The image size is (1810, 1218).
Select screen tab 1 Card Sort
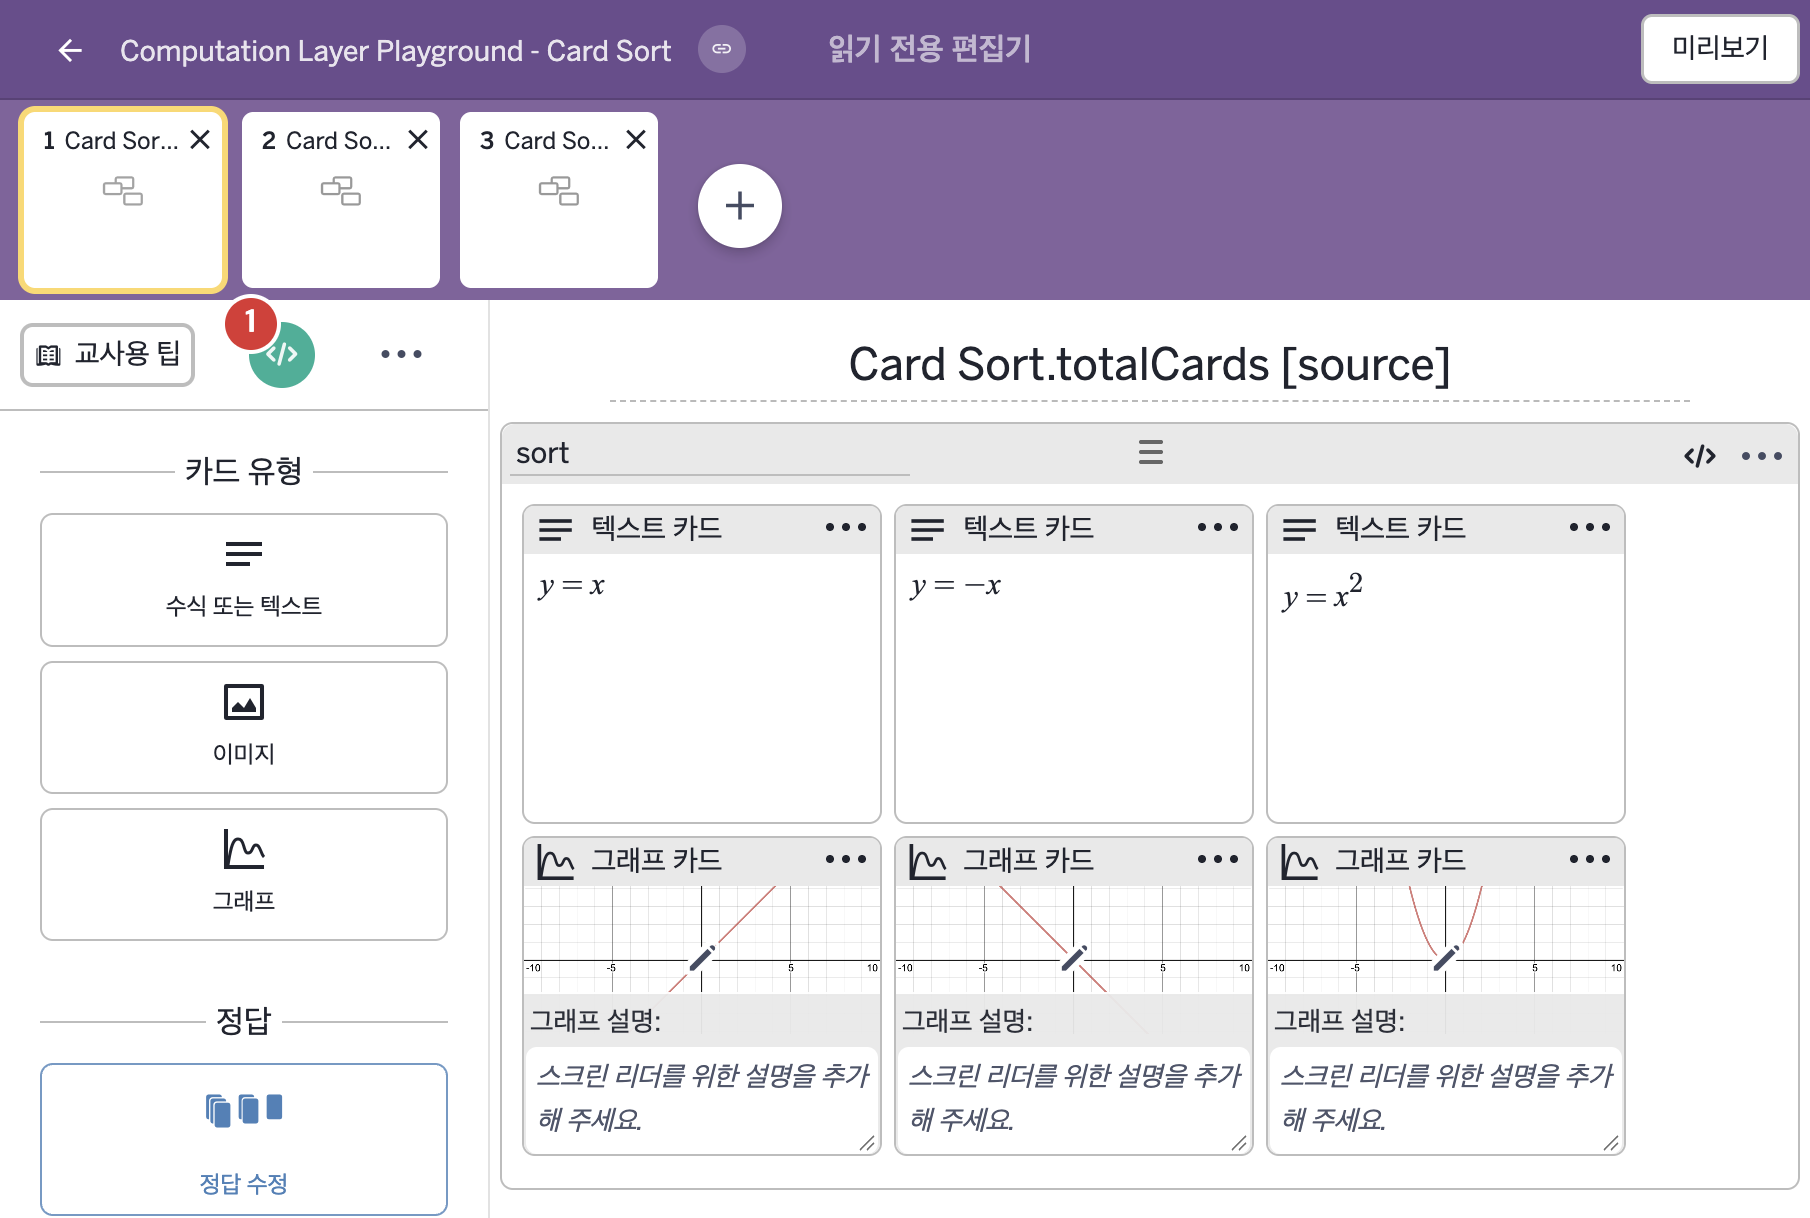123,199
